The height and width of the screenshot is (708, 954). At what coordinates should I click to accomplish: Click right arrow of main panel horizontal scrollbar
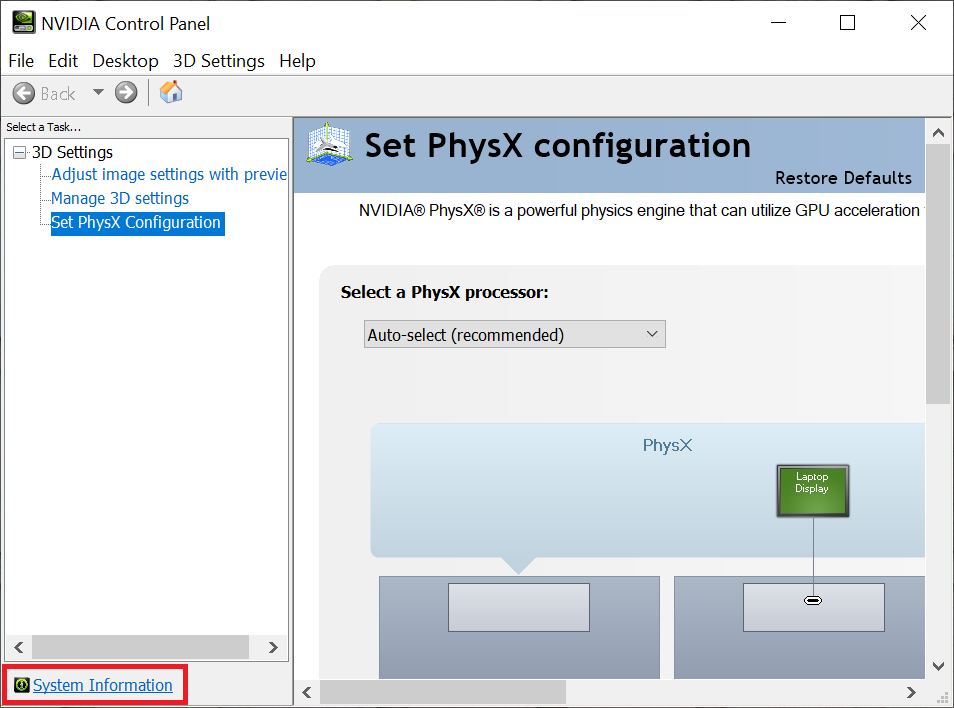pyautogui.click(x=911, y=692)
